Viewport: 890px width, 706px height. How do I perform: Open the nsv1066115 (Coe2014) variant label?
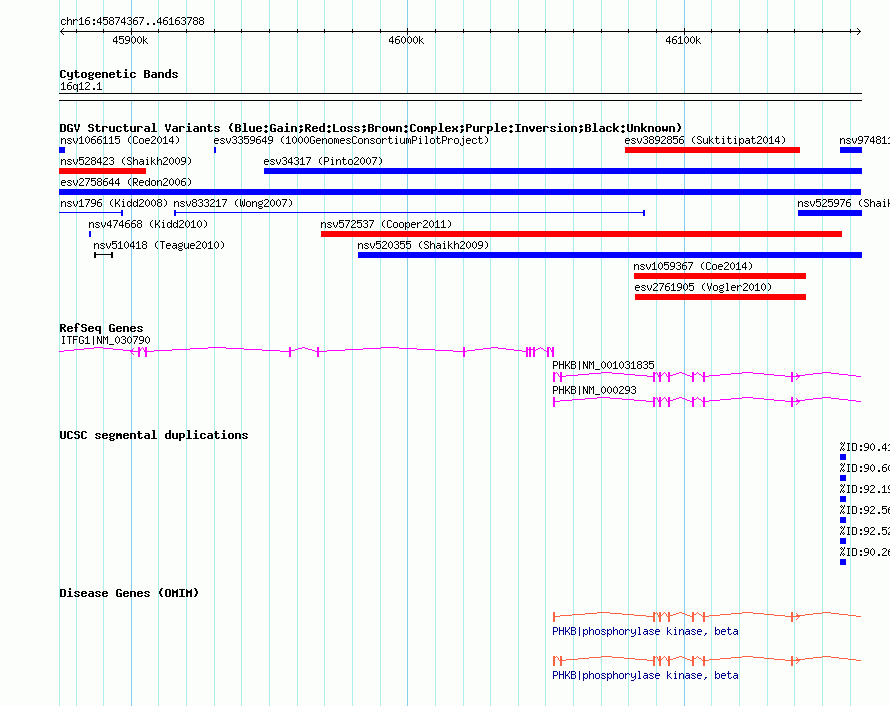point(120,140)
